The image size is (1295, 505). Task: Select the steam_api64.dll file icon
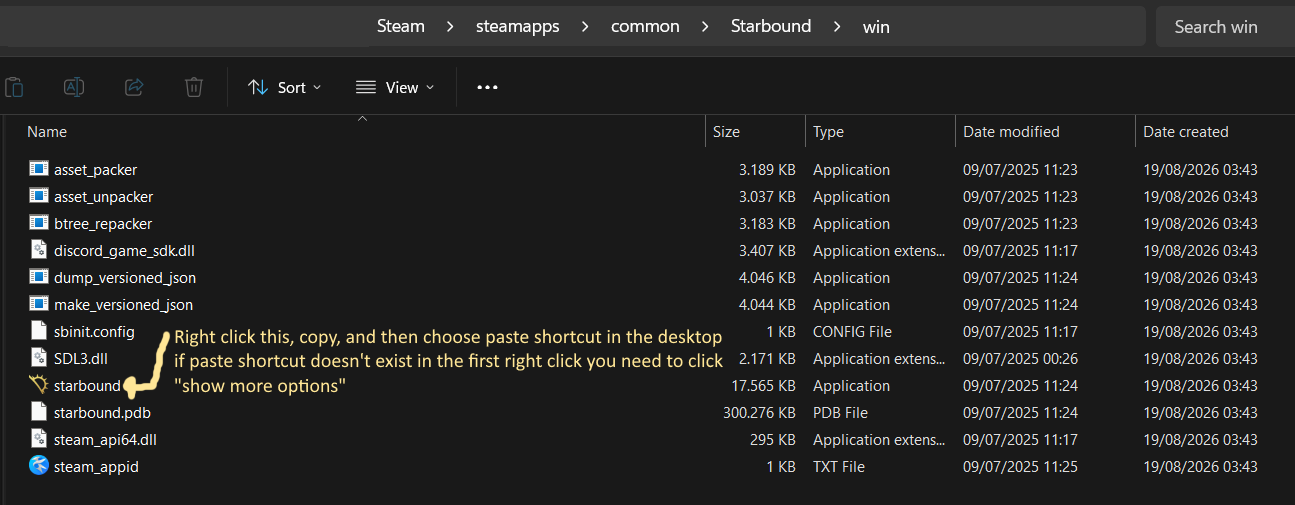tap(39, 438)
